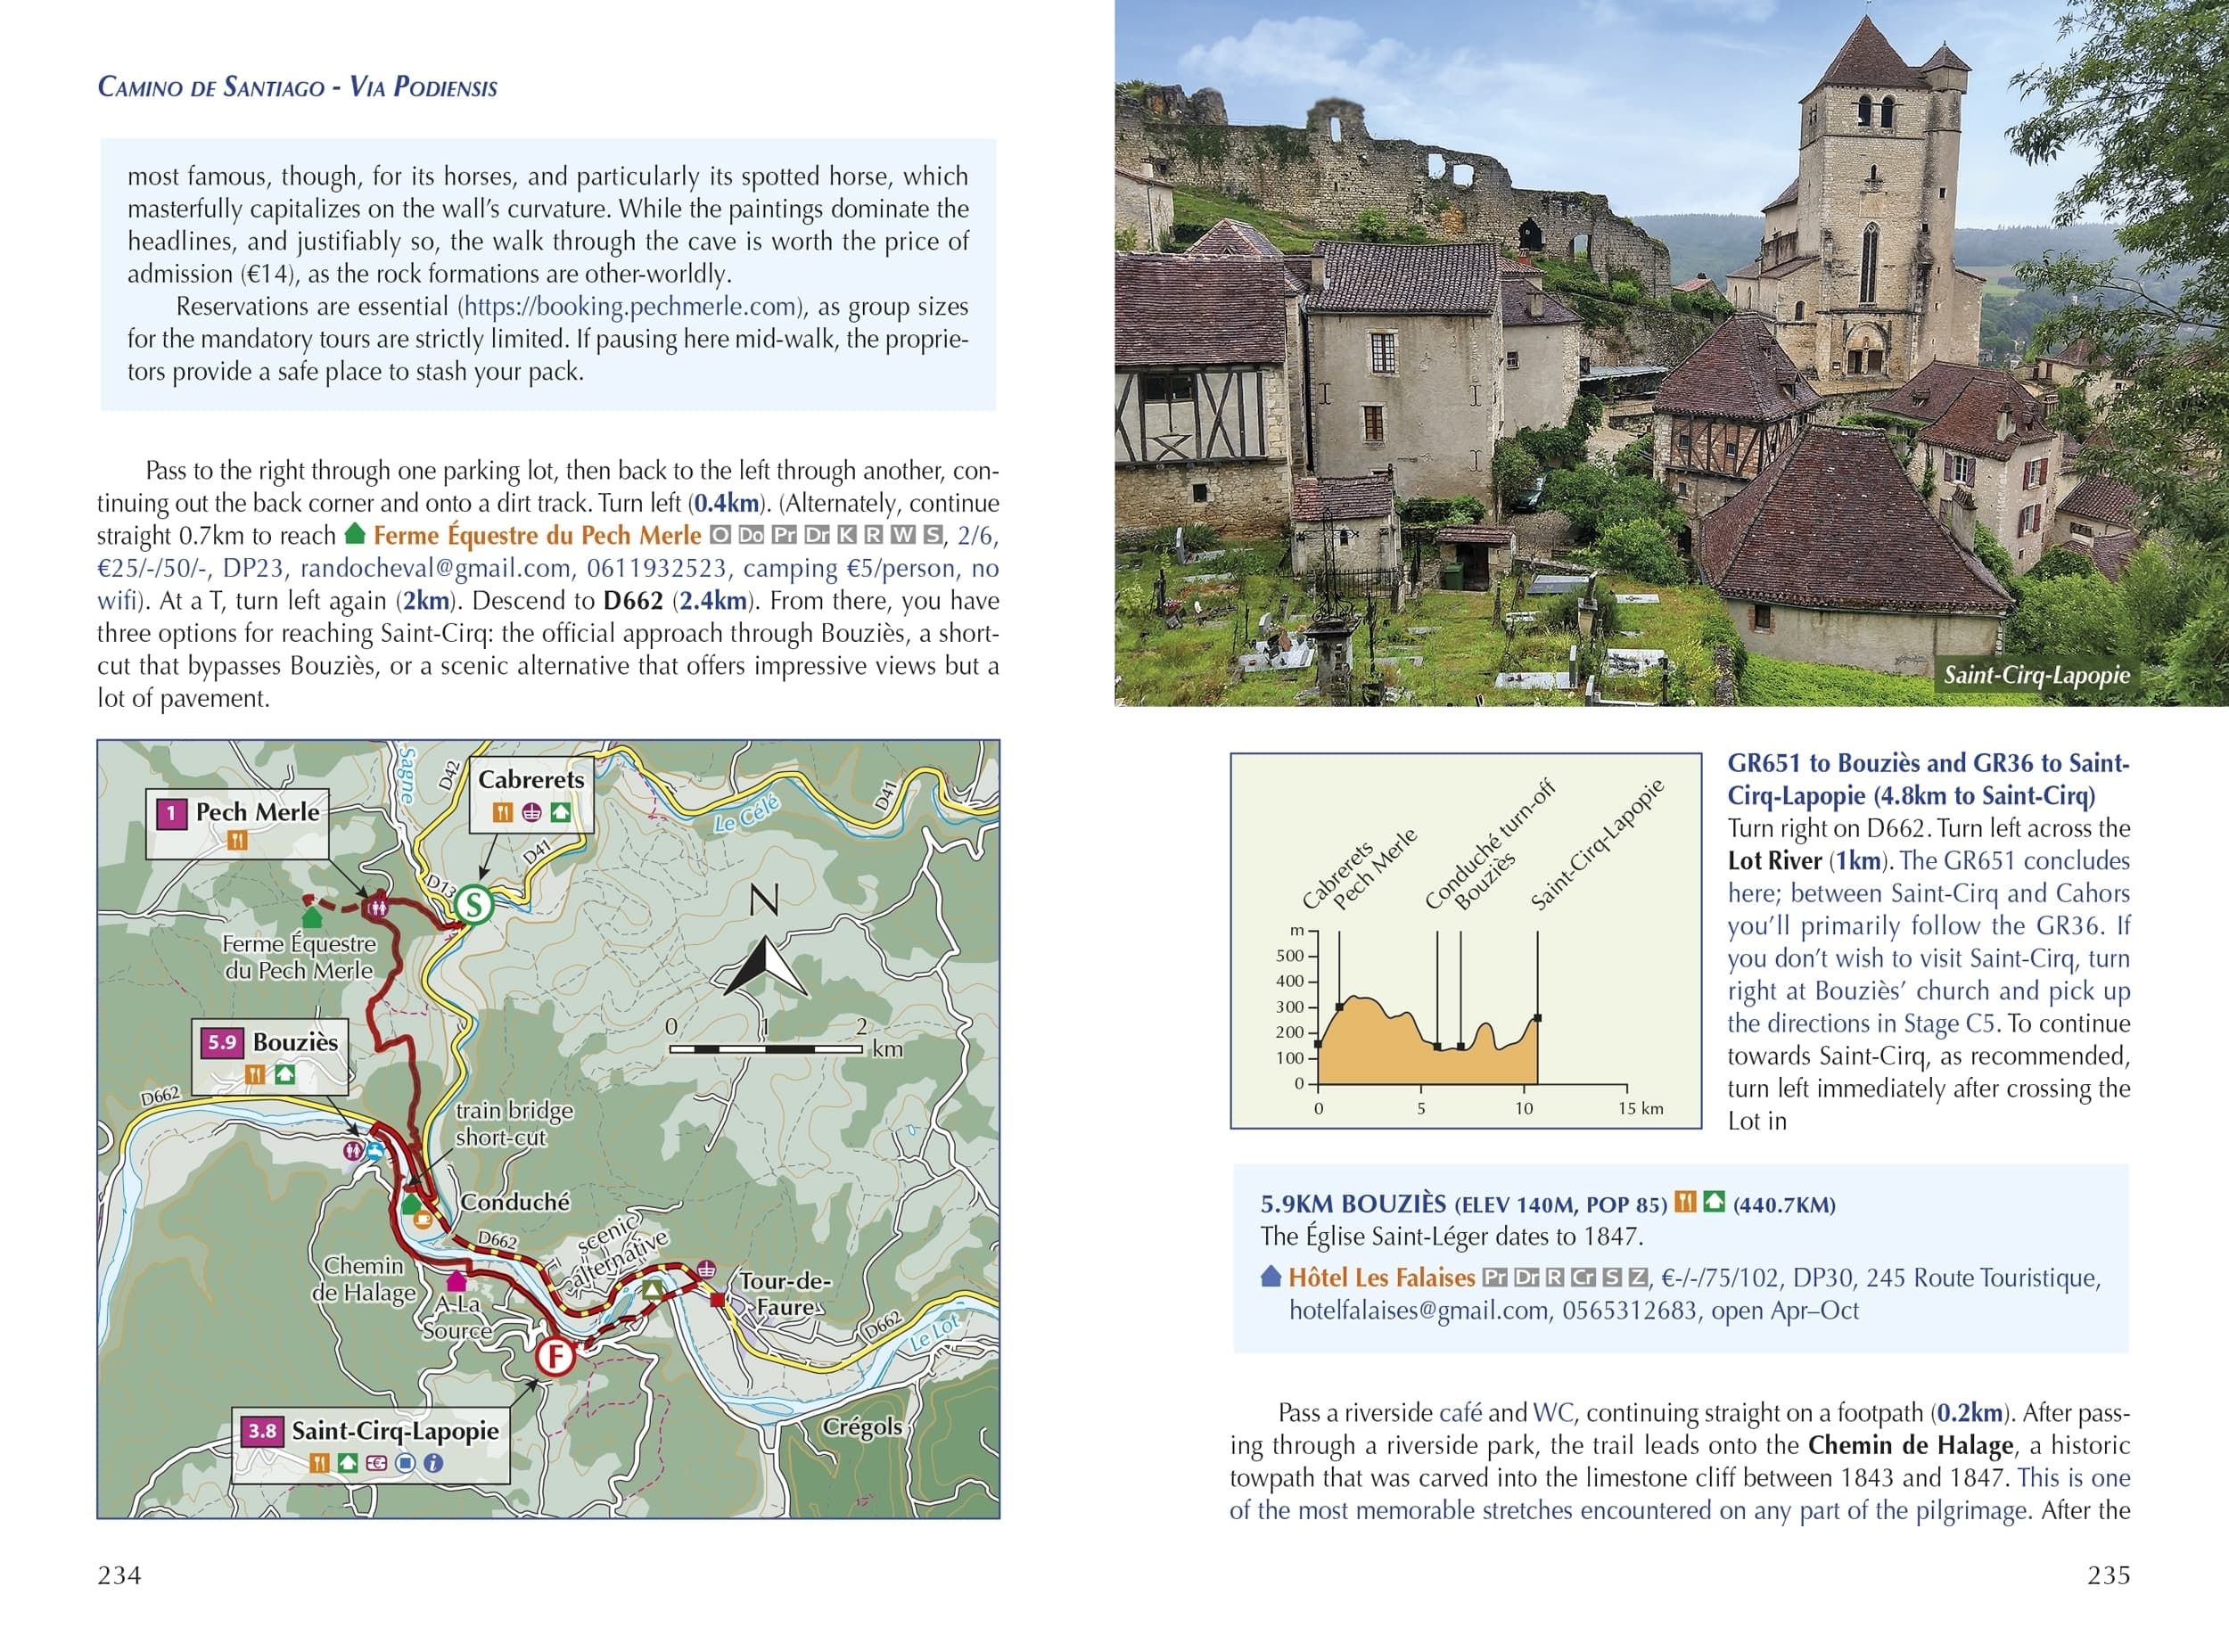The image size is (2229, 1652).
Task: Click the green S start marker at Cabrerets
Action: click(474, 905)
